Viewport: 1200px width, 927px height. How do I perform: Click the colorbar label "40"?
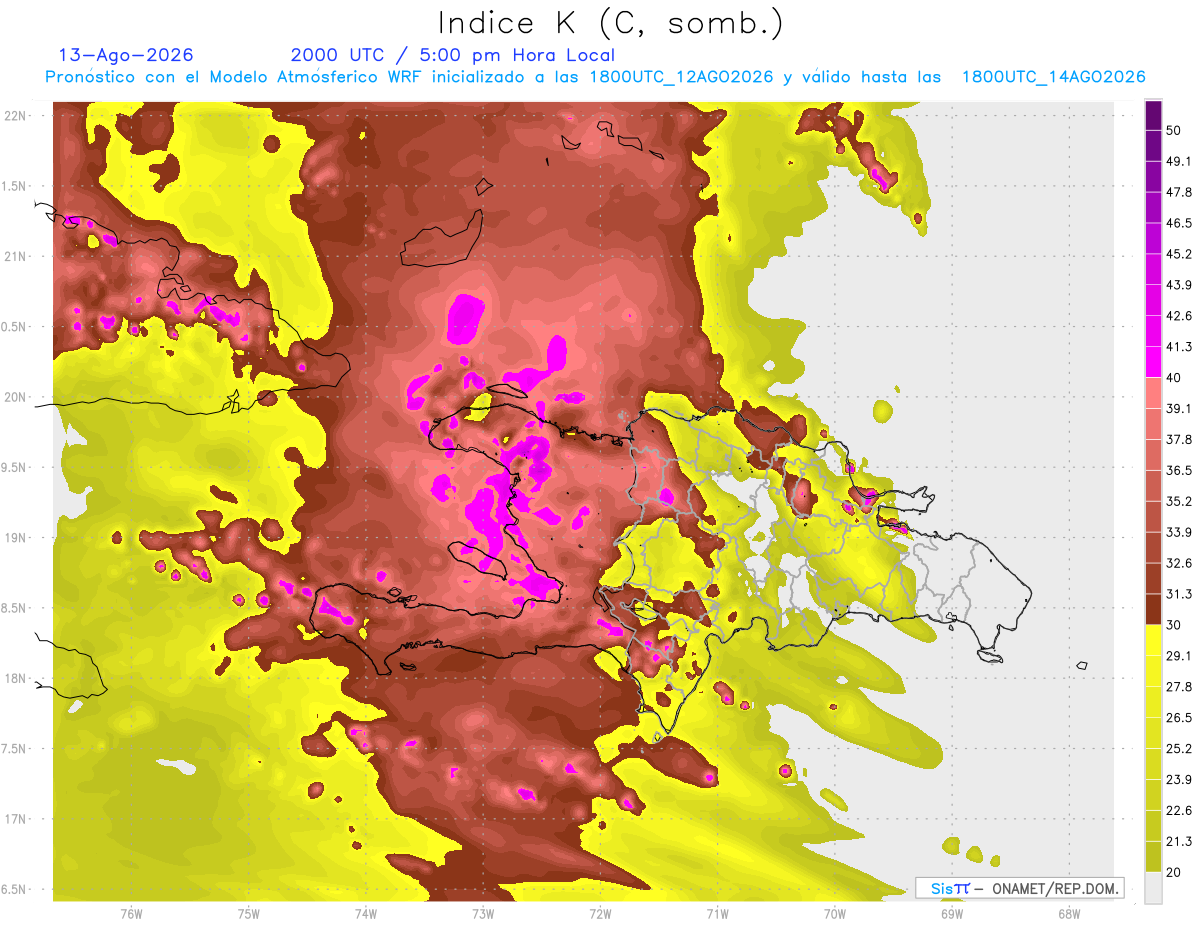(1174, 378)
